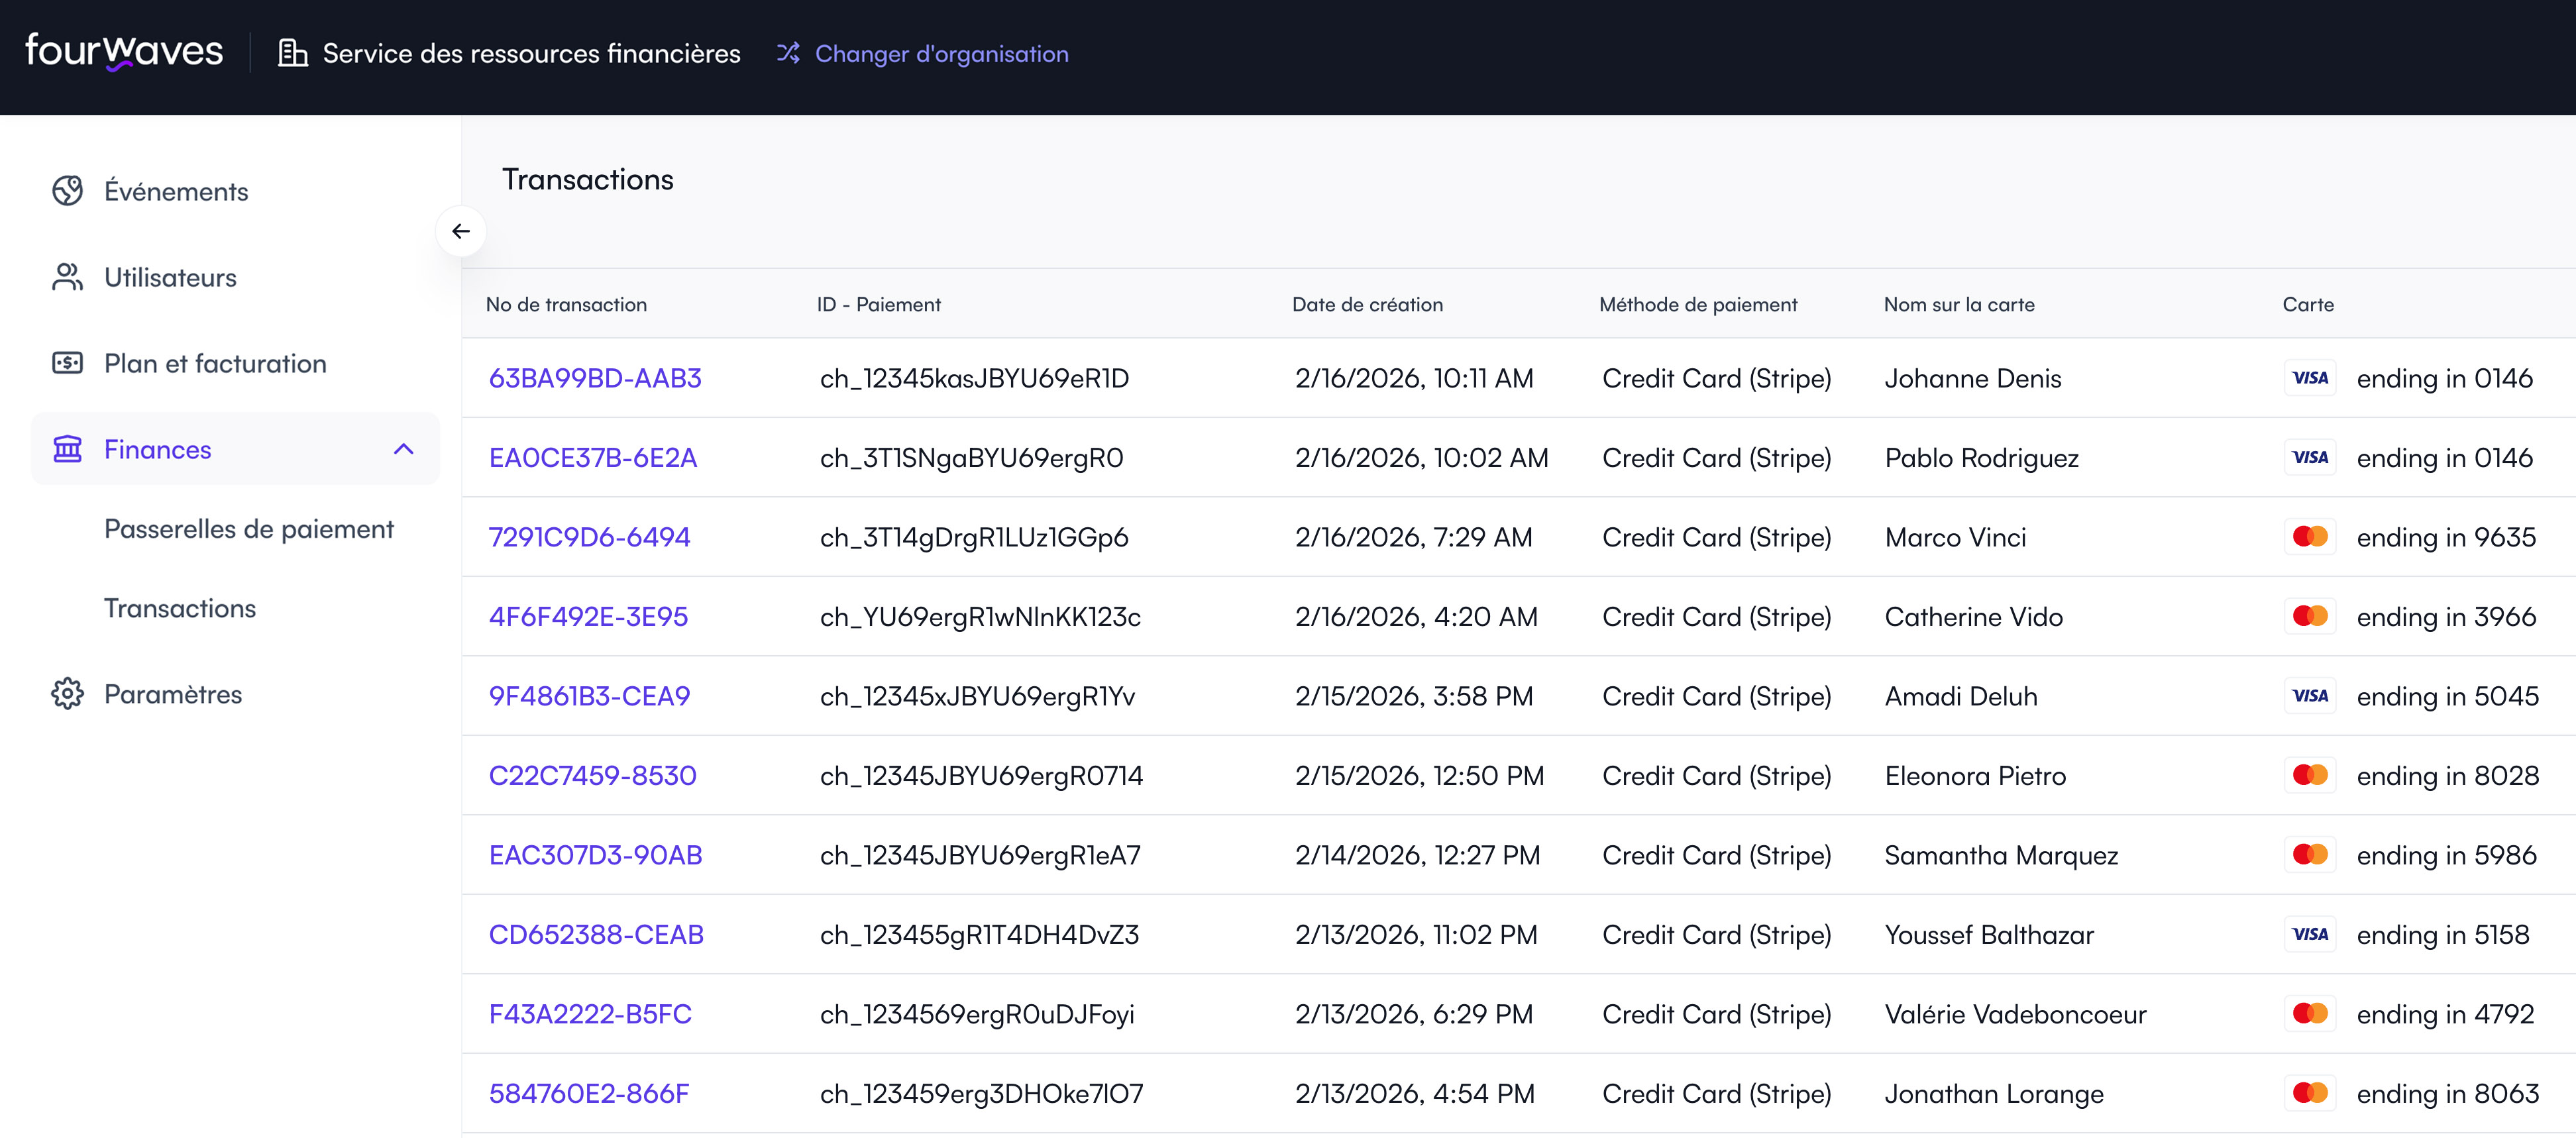Collapse the sidebar using the arrow button

click(461, 231)
